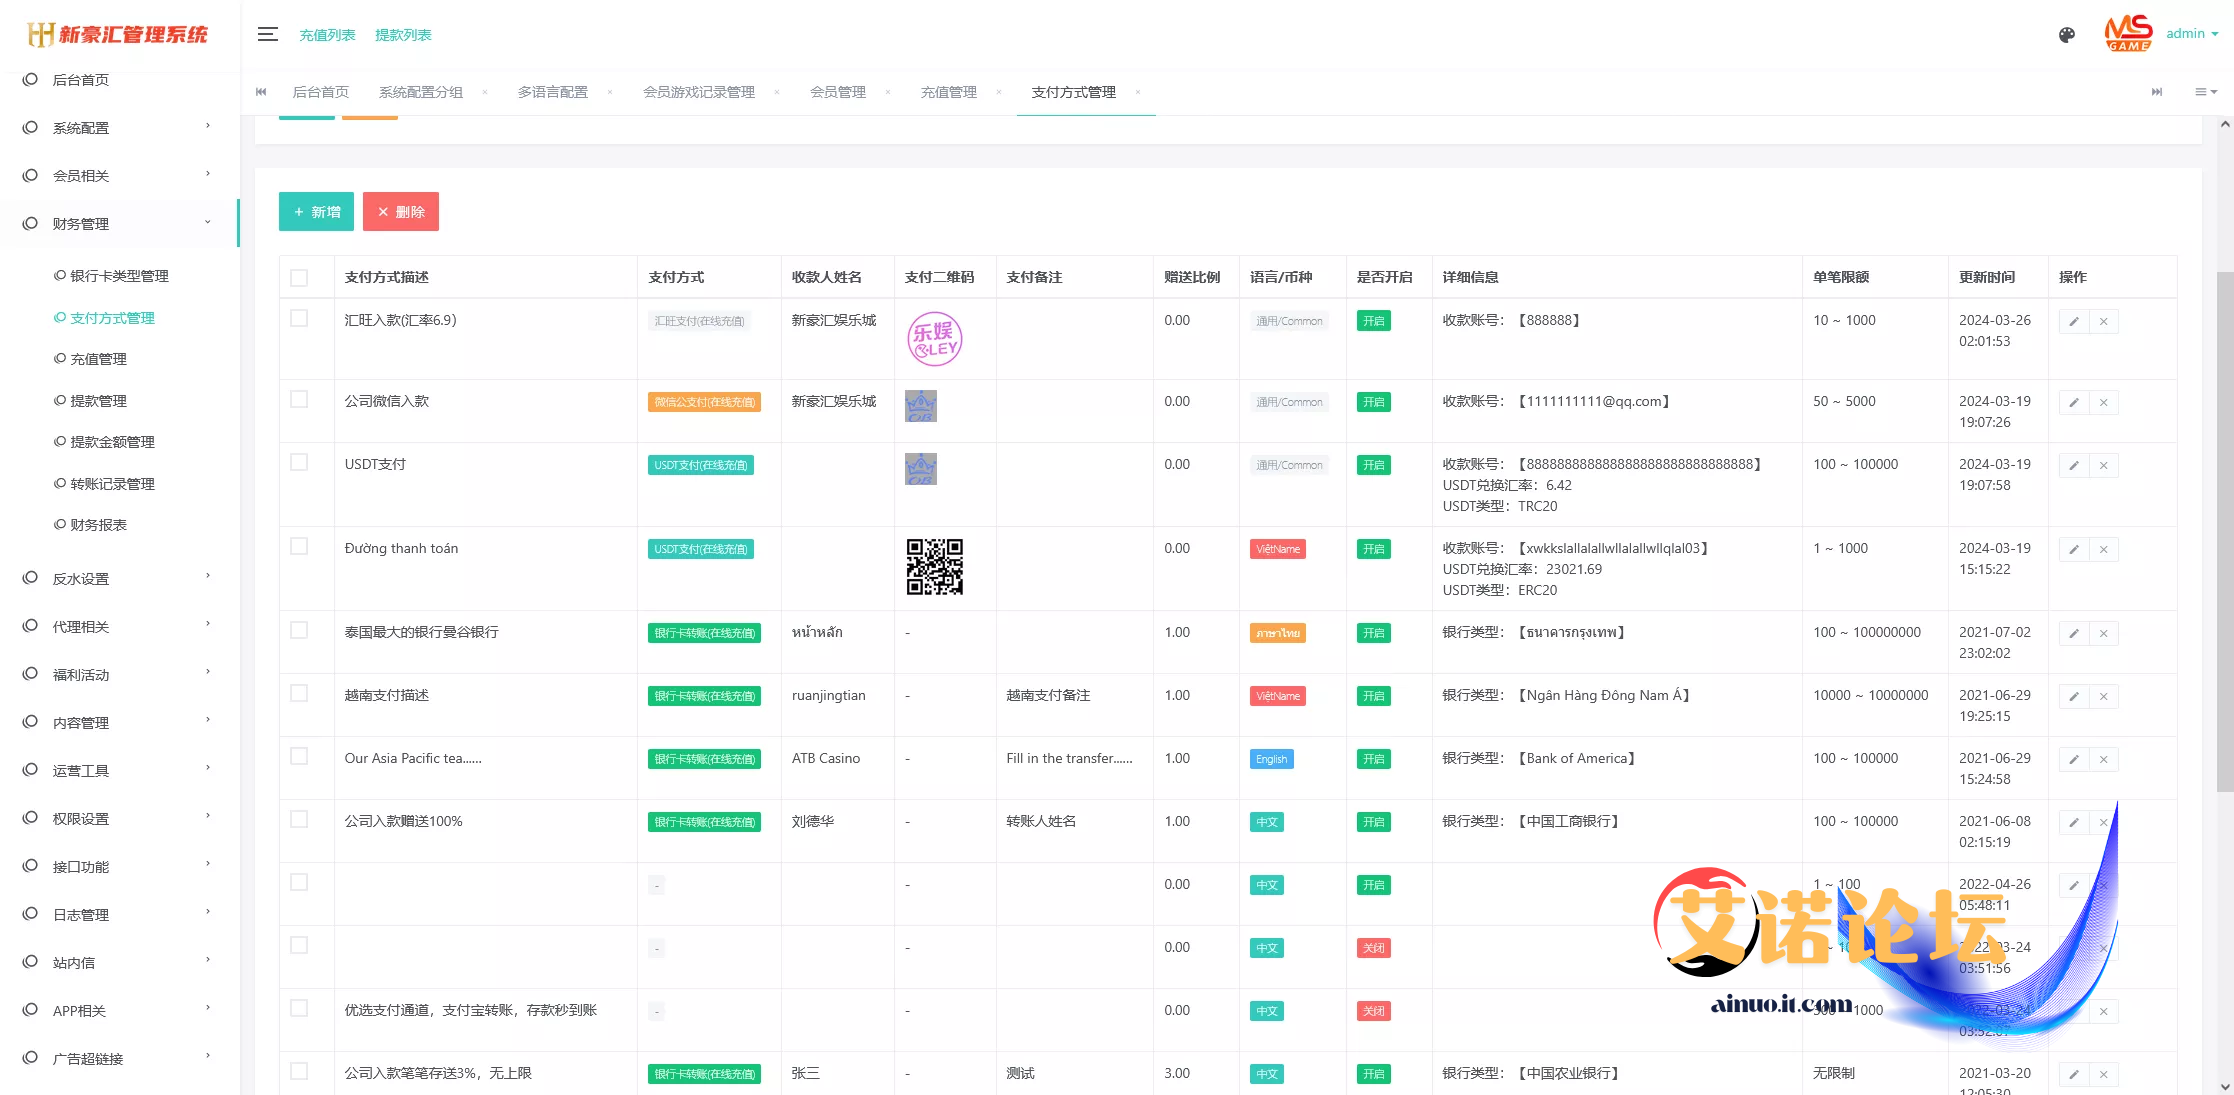Open the tab operations dropdown menu

[2205, 92]
